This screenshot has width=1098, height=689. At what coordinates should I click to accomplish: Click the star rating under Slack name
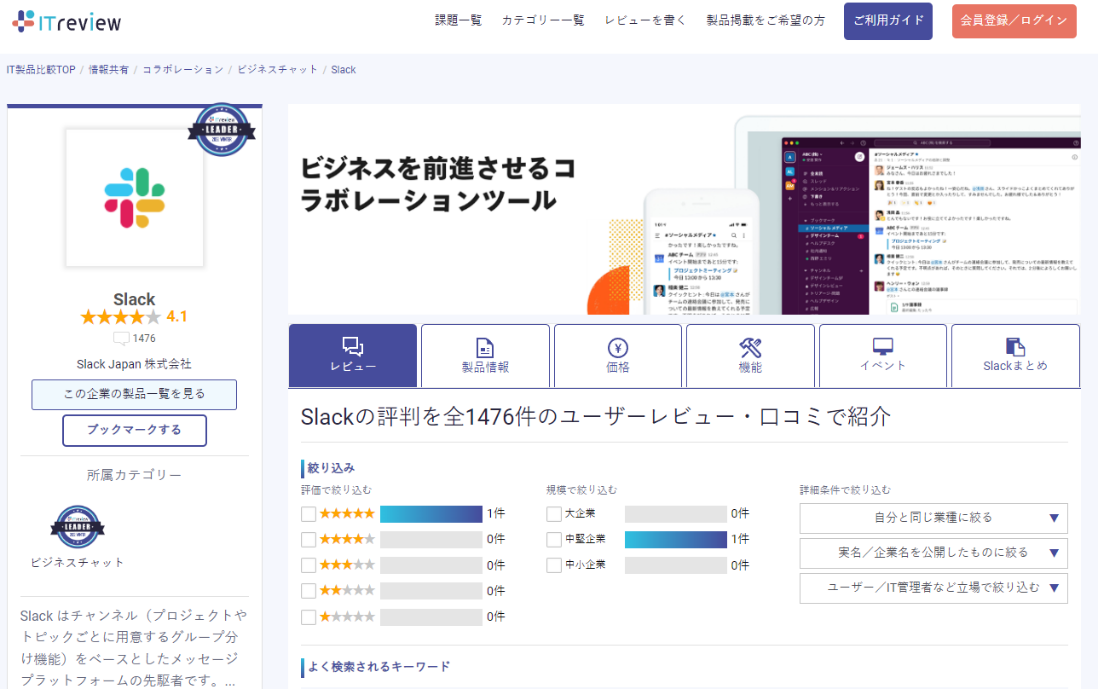click(x=120, y=317)
